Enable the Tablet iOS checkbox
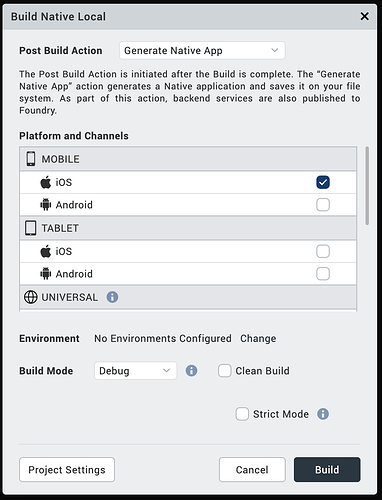This screenshot has height=500, width=382. (323, 251)
